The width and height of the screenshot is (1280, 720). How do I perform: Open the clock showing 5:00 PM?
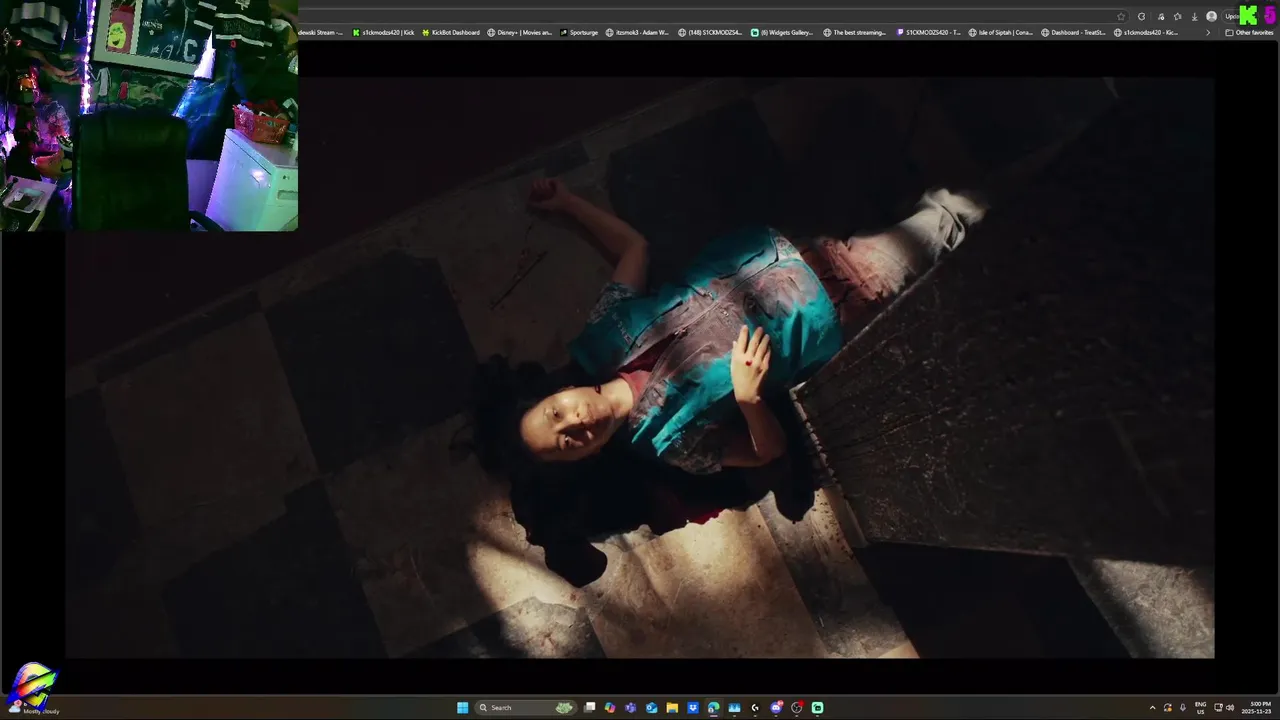[x=1256, y=708]
